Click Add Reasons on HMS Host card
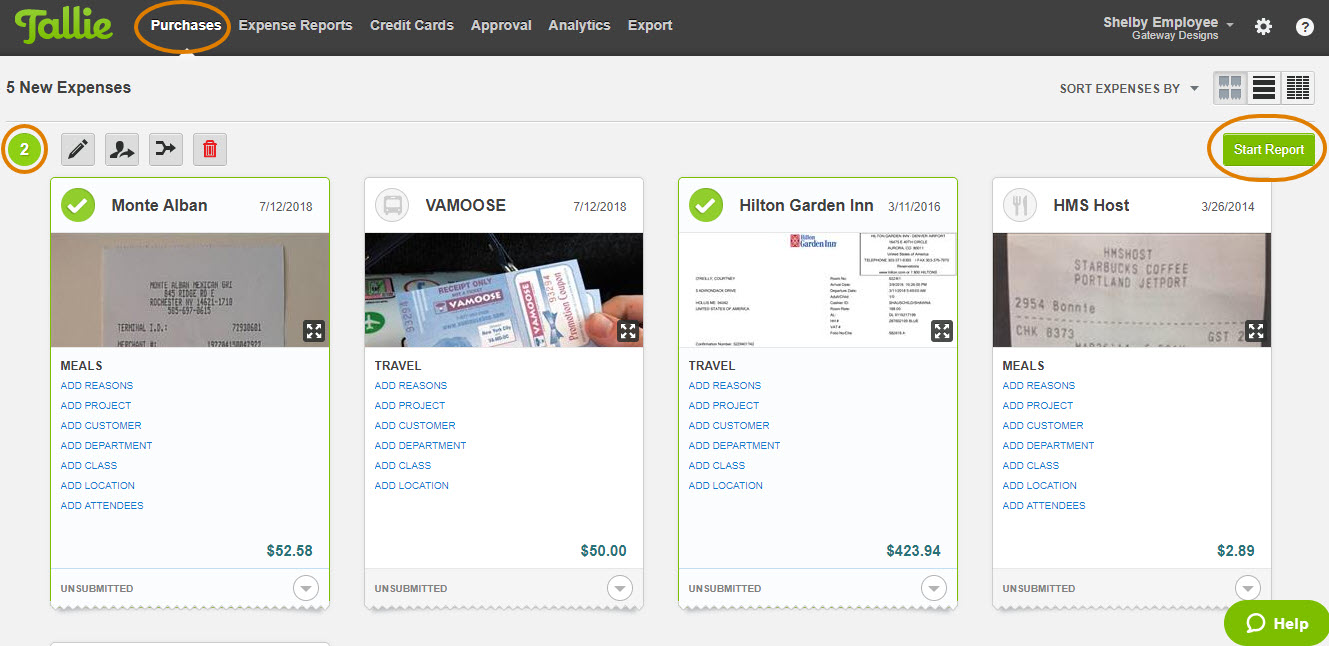 (x=1039, y=386)
